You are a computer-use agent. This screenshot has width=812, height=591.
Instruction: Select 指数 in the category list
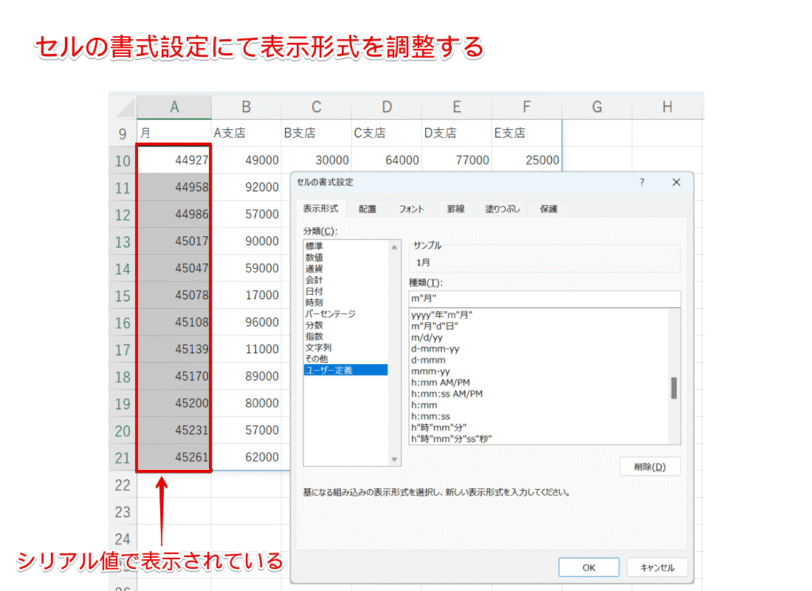[345, 337]
